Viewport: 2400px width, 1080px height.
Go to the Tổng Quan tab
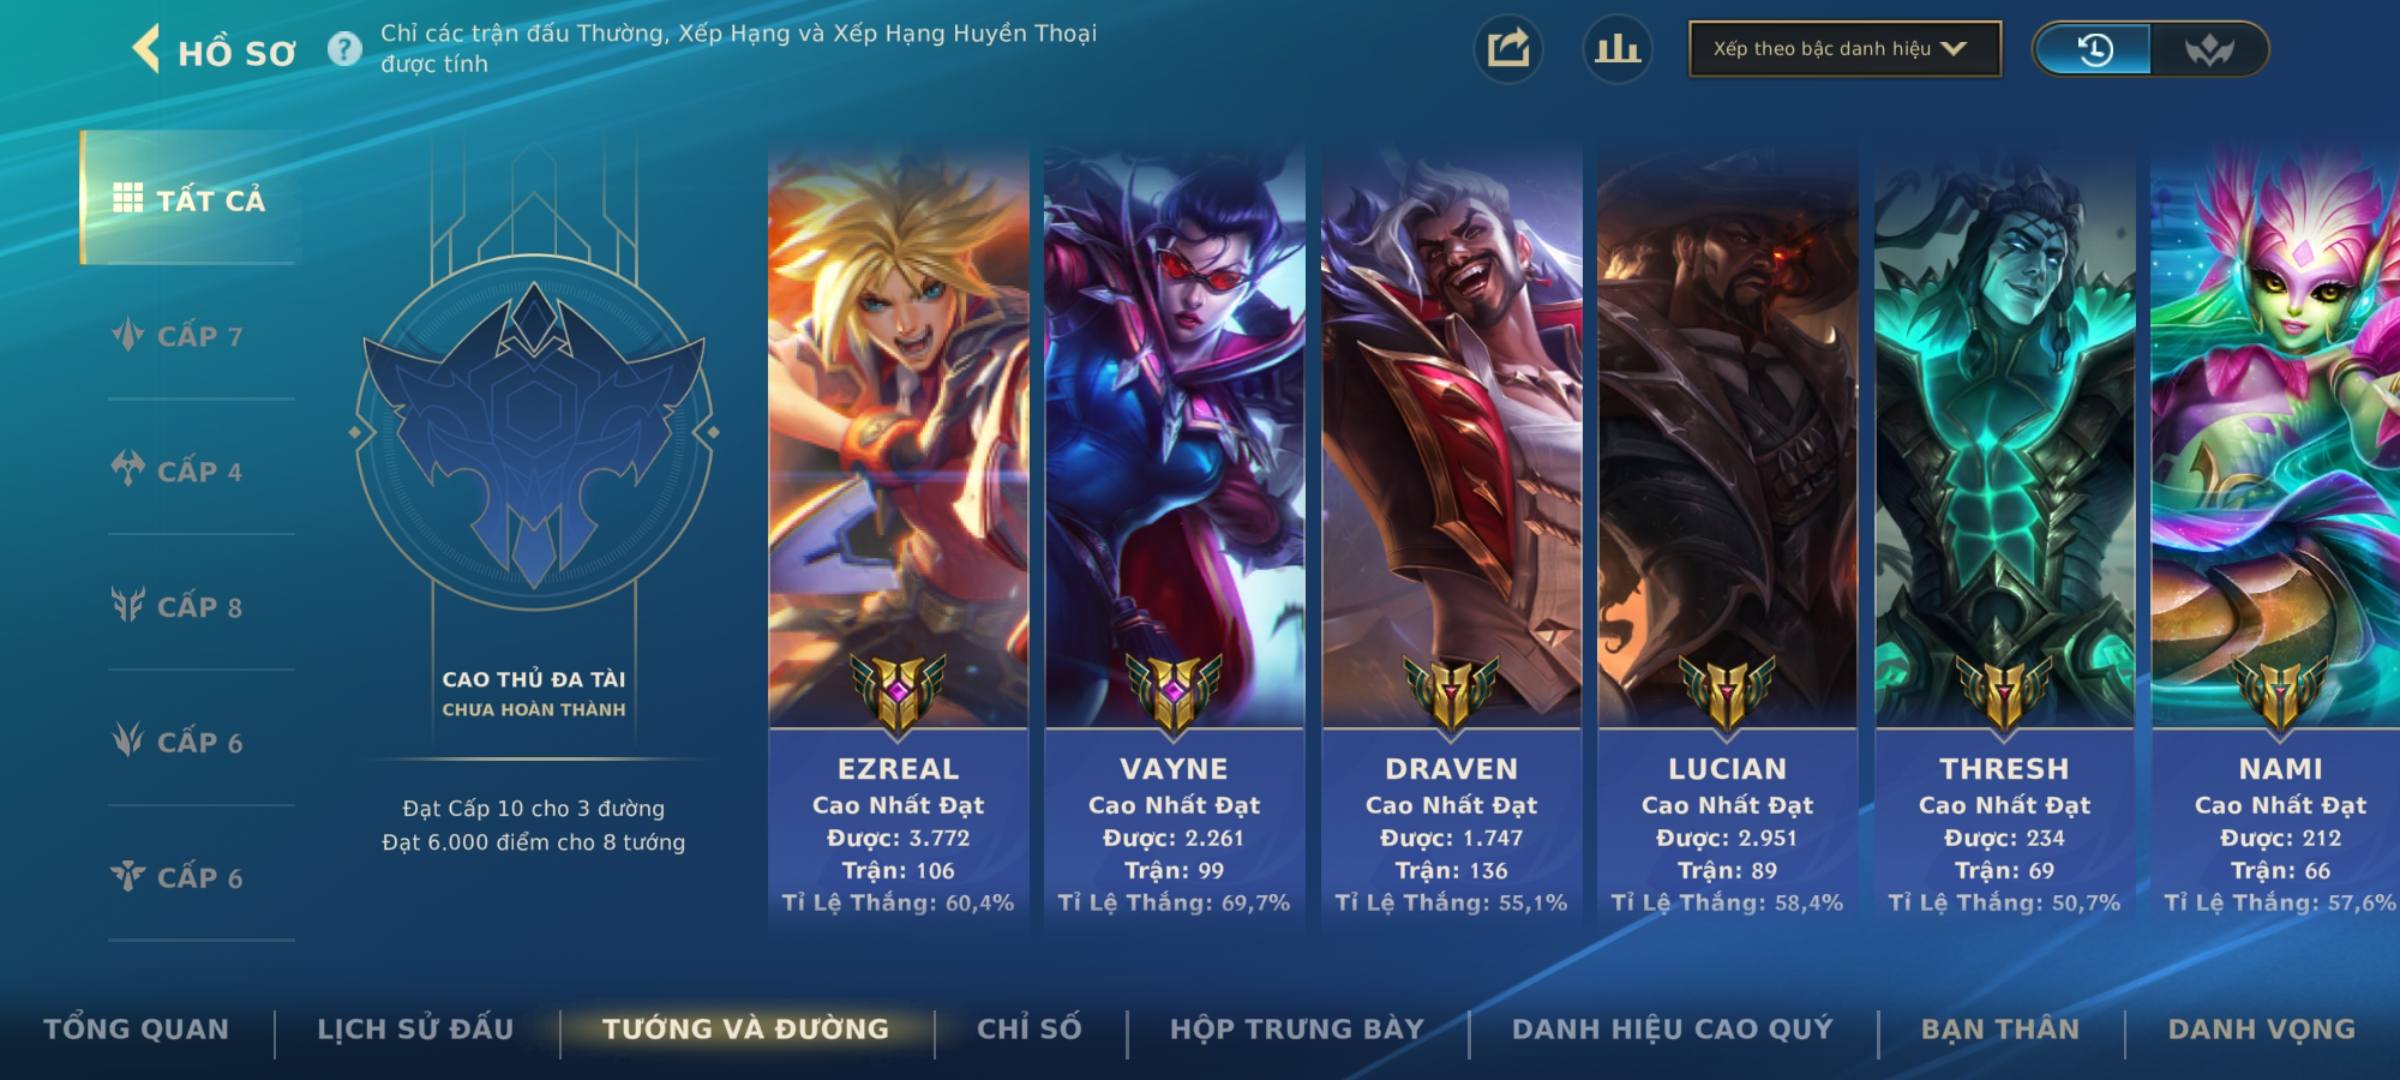tap(137, 1029)
